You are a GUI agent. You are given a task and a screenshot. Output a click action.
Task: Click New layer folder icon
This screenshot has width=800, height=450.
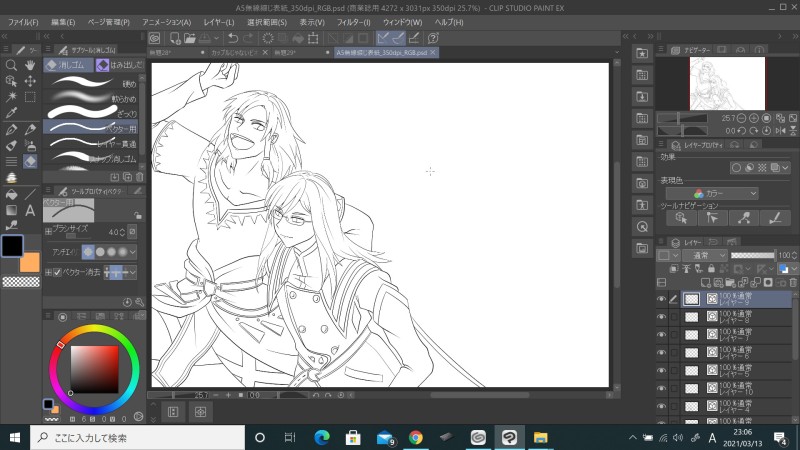click(731, 283)
